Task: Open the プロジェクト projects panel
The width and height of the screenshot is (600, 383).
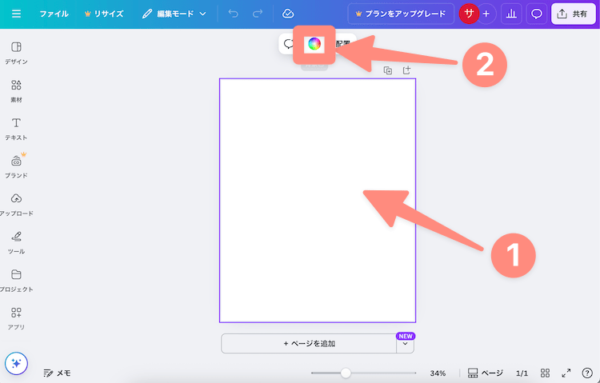Action: (x=16, y=280)
